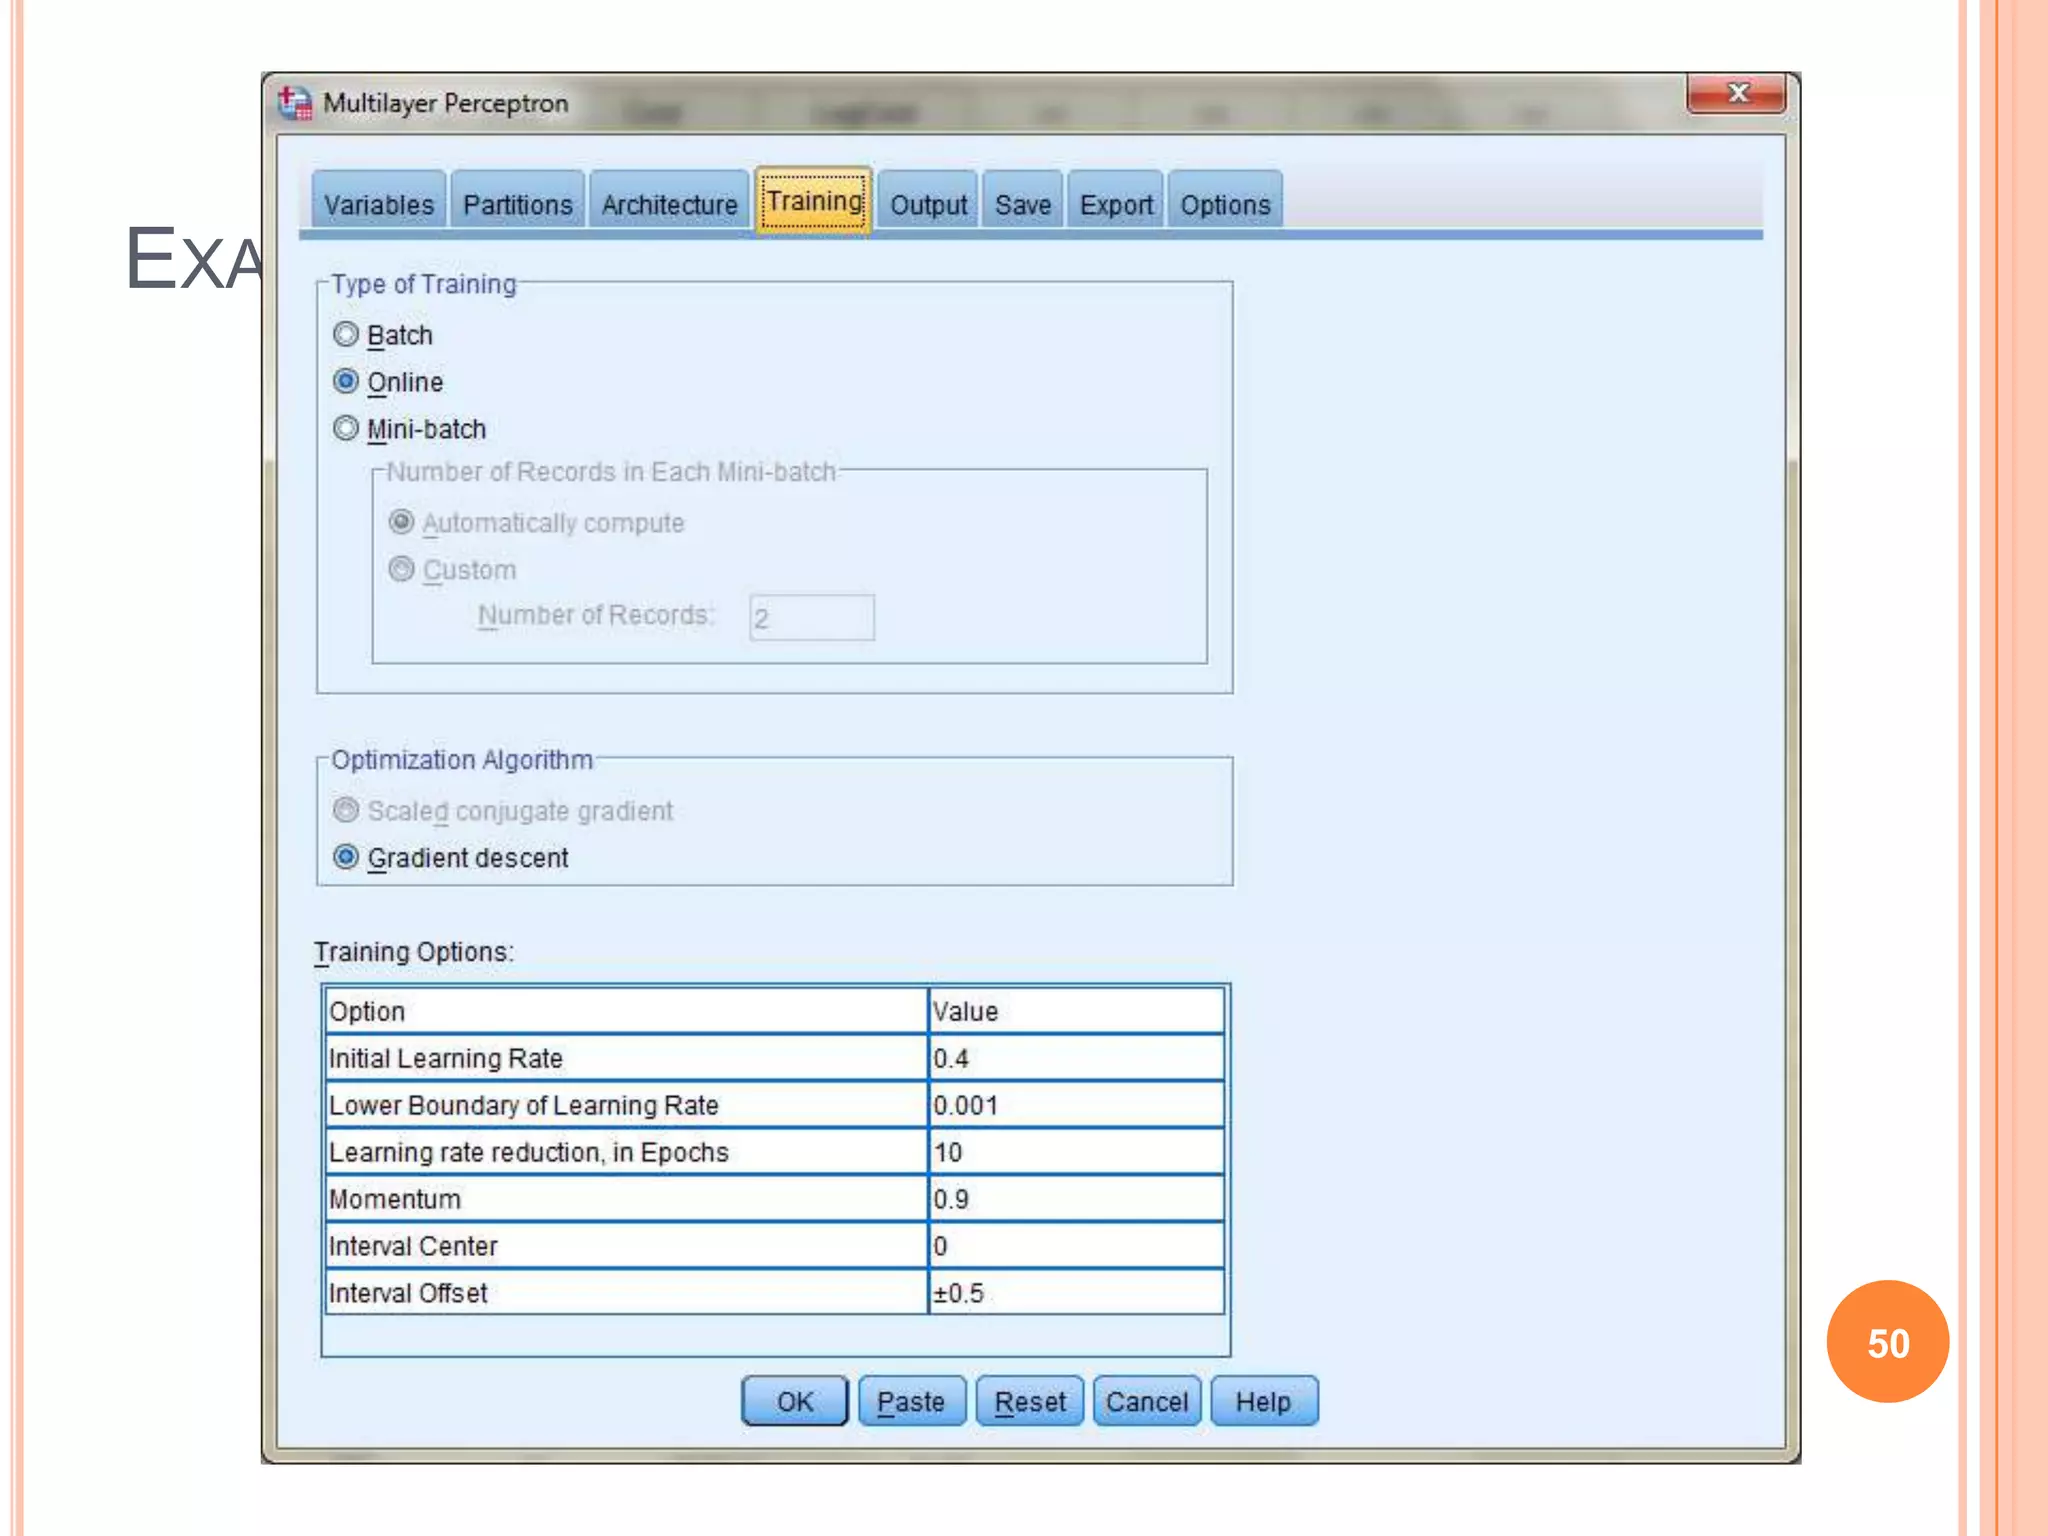
Task: Pick Automatically compute mini-batch records
Action: point(401,522)
